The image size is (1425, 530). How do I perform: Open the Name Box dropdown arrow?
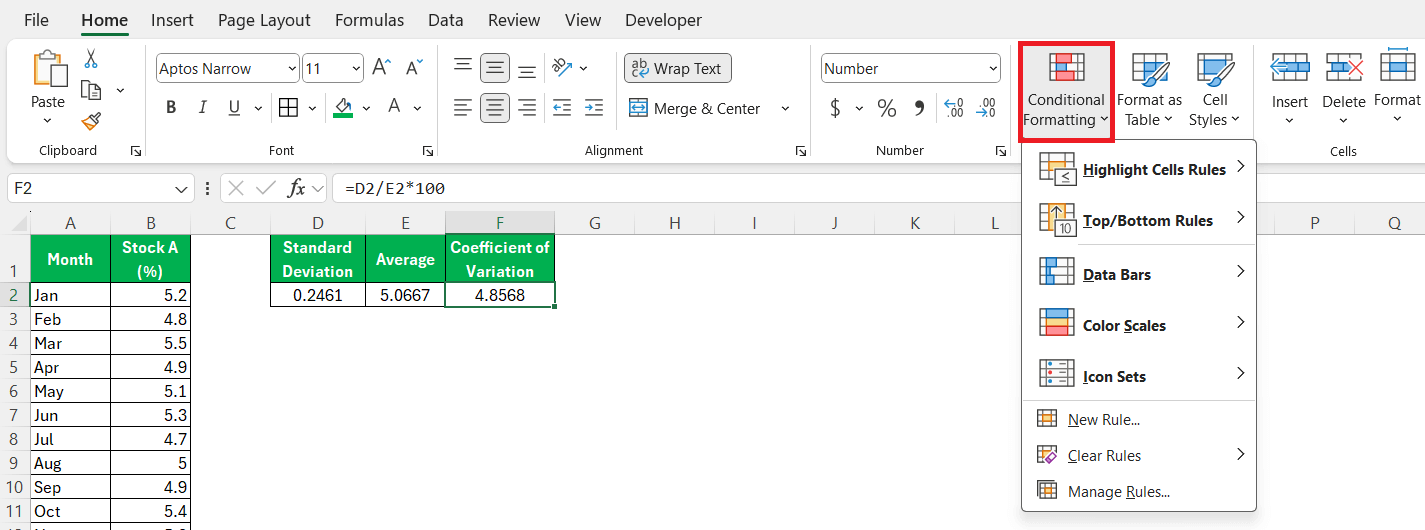[x=182, y=188]
